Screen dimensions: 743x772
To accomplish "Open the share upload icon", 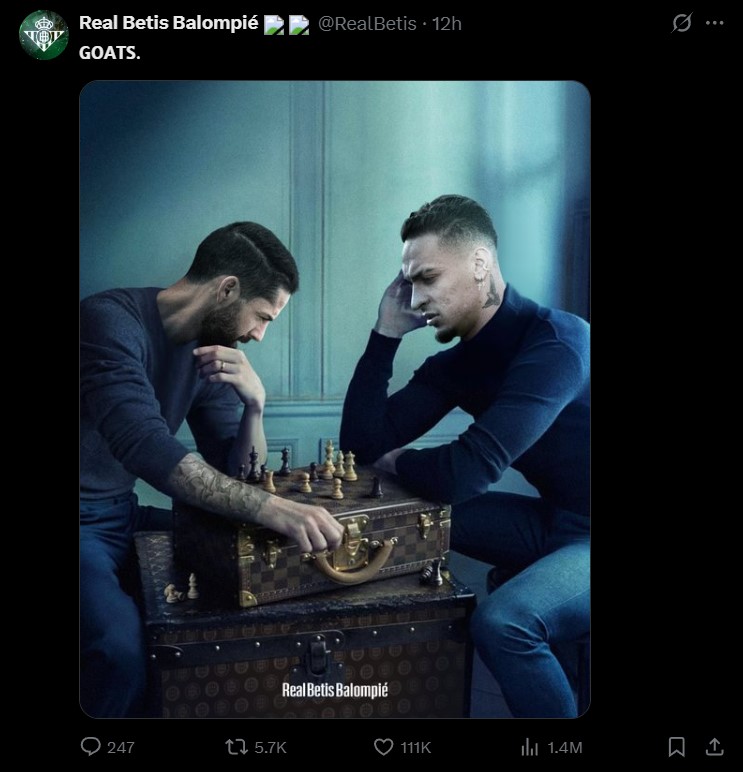I will pyautogui.click(x=714, y=747).
